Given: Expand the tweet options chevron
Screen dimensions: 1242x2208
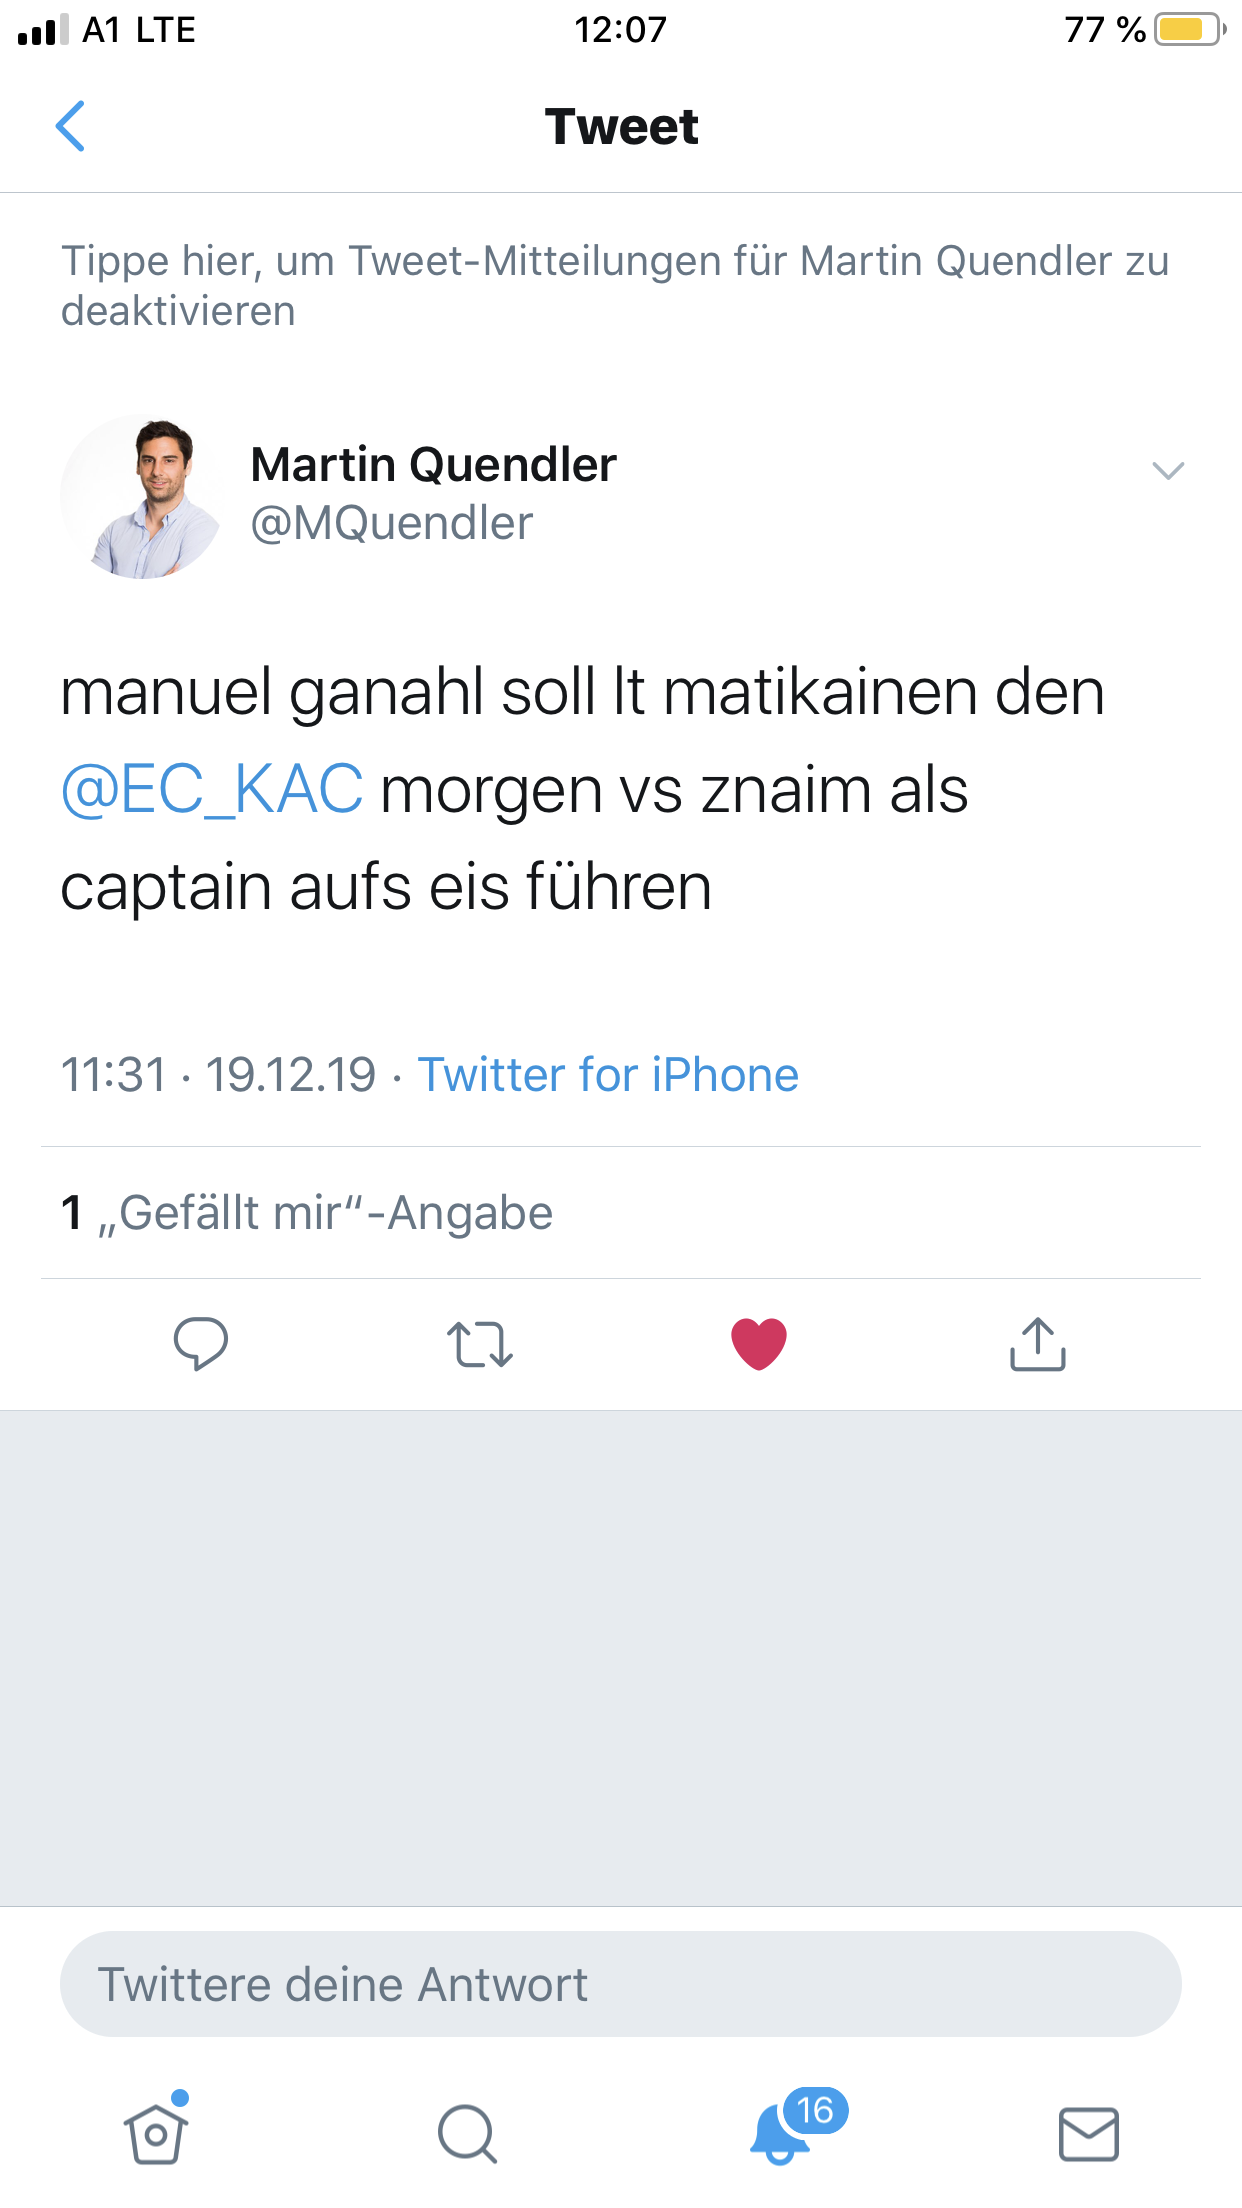Looking at the screenshot, I should [1168, 470].
